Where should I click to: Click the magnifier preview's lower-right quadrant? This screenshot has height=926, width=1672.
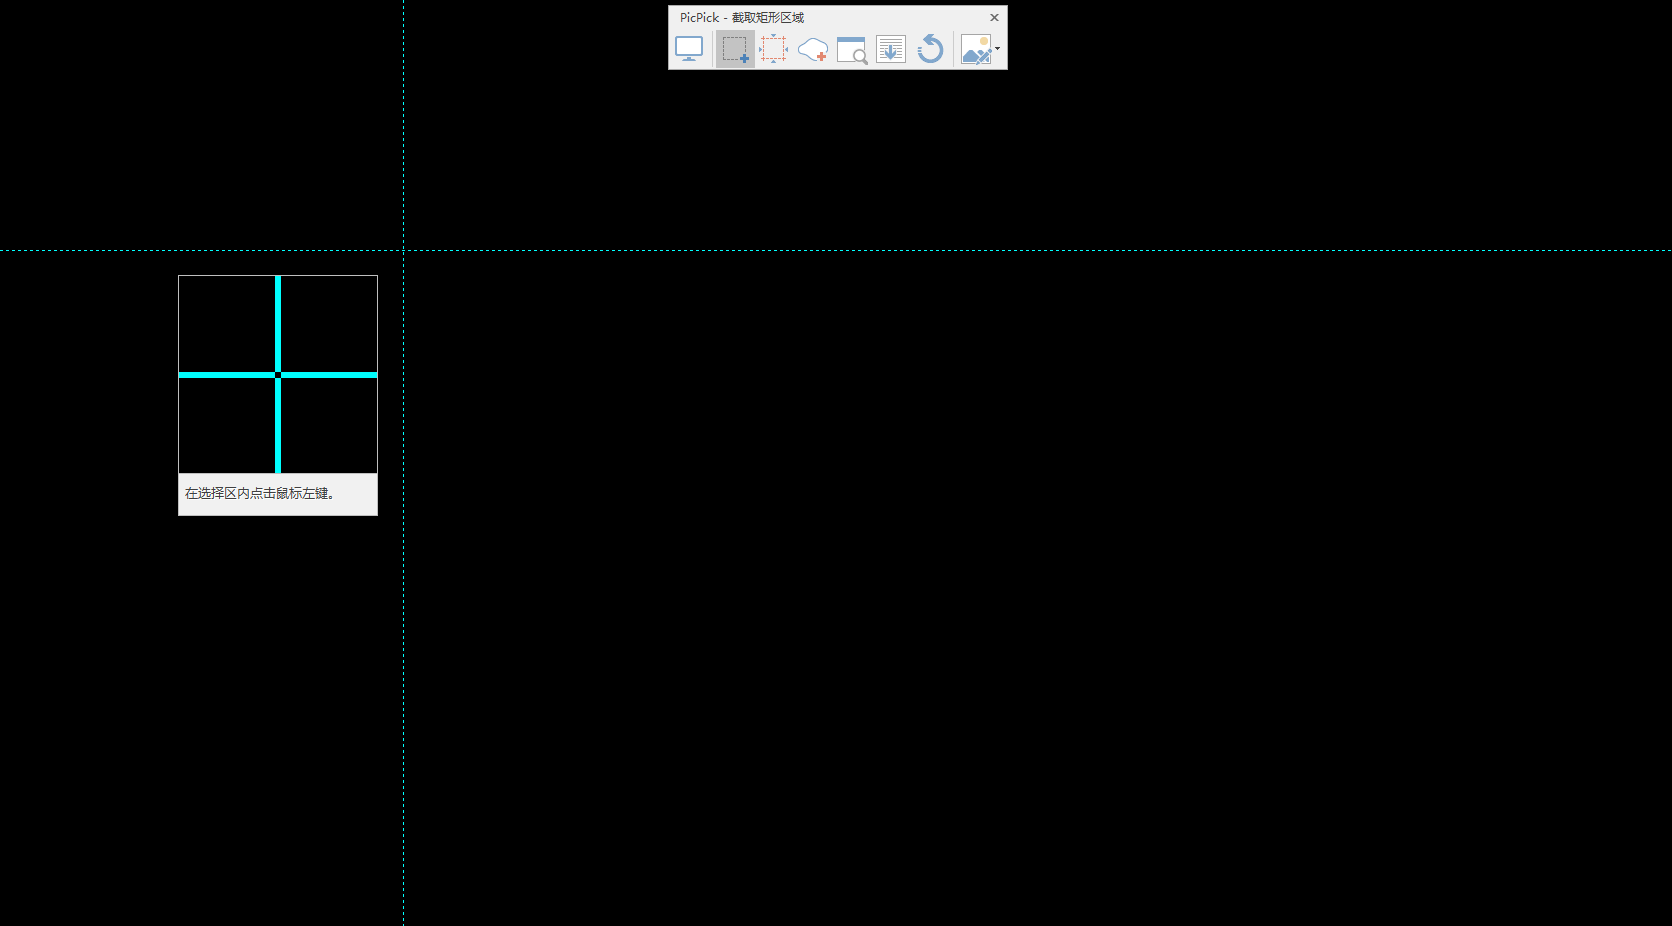coord(329,426)
